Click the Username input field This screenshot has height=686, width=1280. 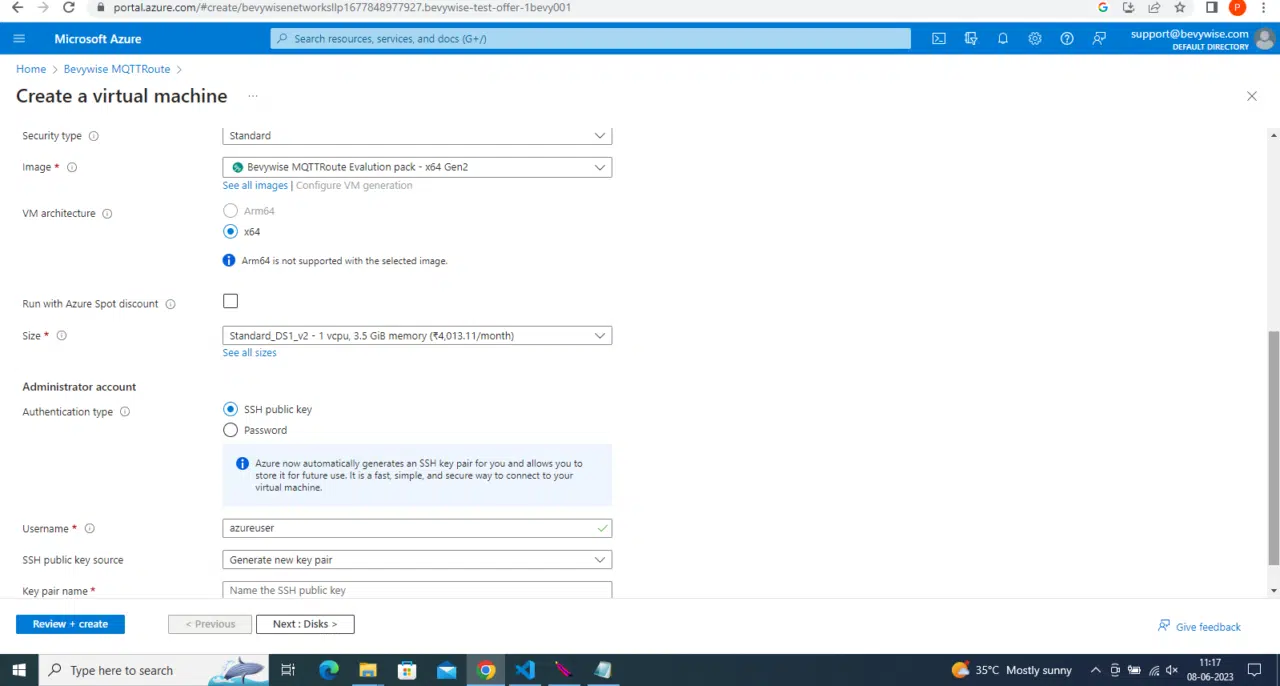pos(417,528)
